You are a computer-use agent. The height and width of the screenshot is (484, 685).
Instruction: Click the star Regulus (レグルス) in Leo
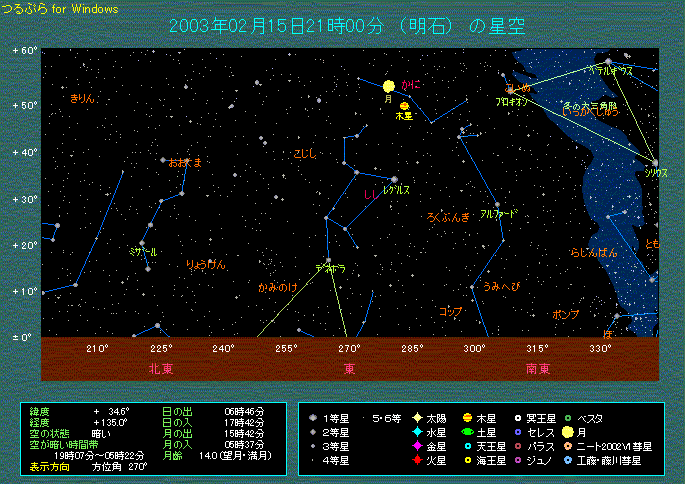point(395,180)
